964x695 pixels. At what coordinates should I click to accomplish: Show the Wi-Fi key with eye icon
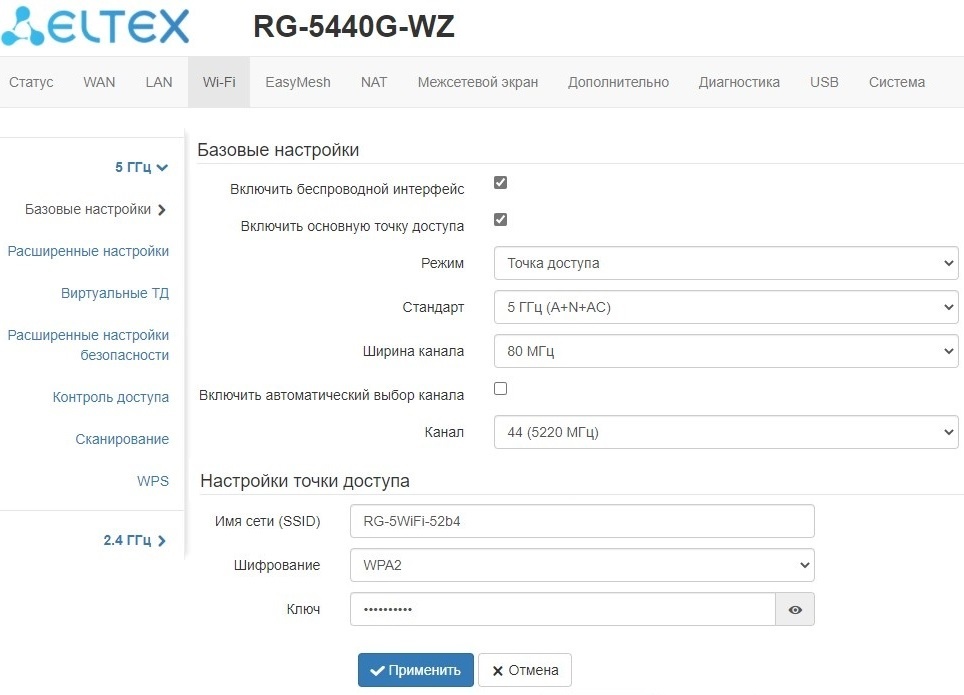795,609
